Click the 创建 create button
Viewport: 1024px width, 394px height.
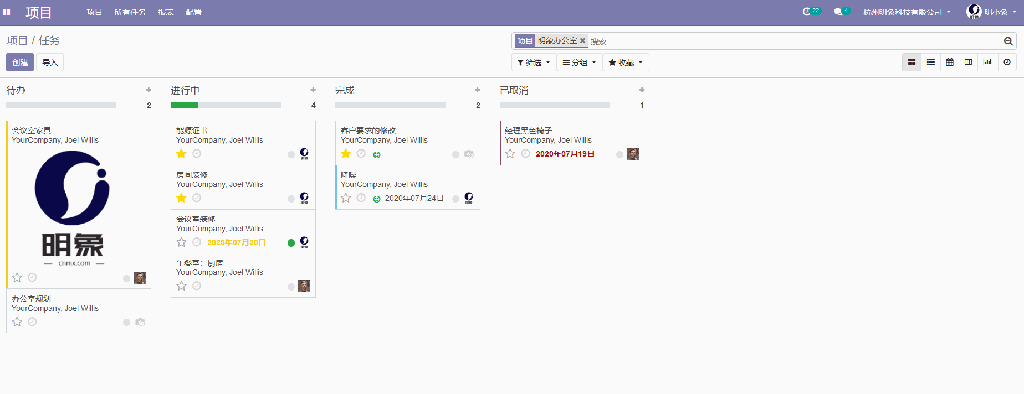[20, 62]
